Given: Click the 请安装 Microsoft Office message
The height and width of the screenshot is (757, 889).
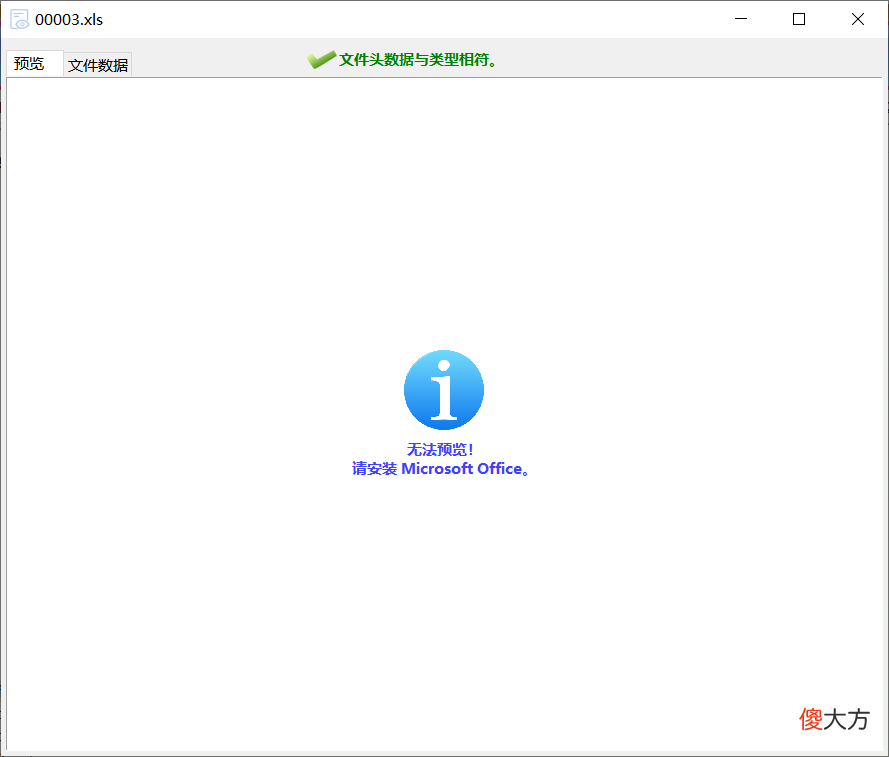Looking at the screenshot, I should click(x=441, y=469).
